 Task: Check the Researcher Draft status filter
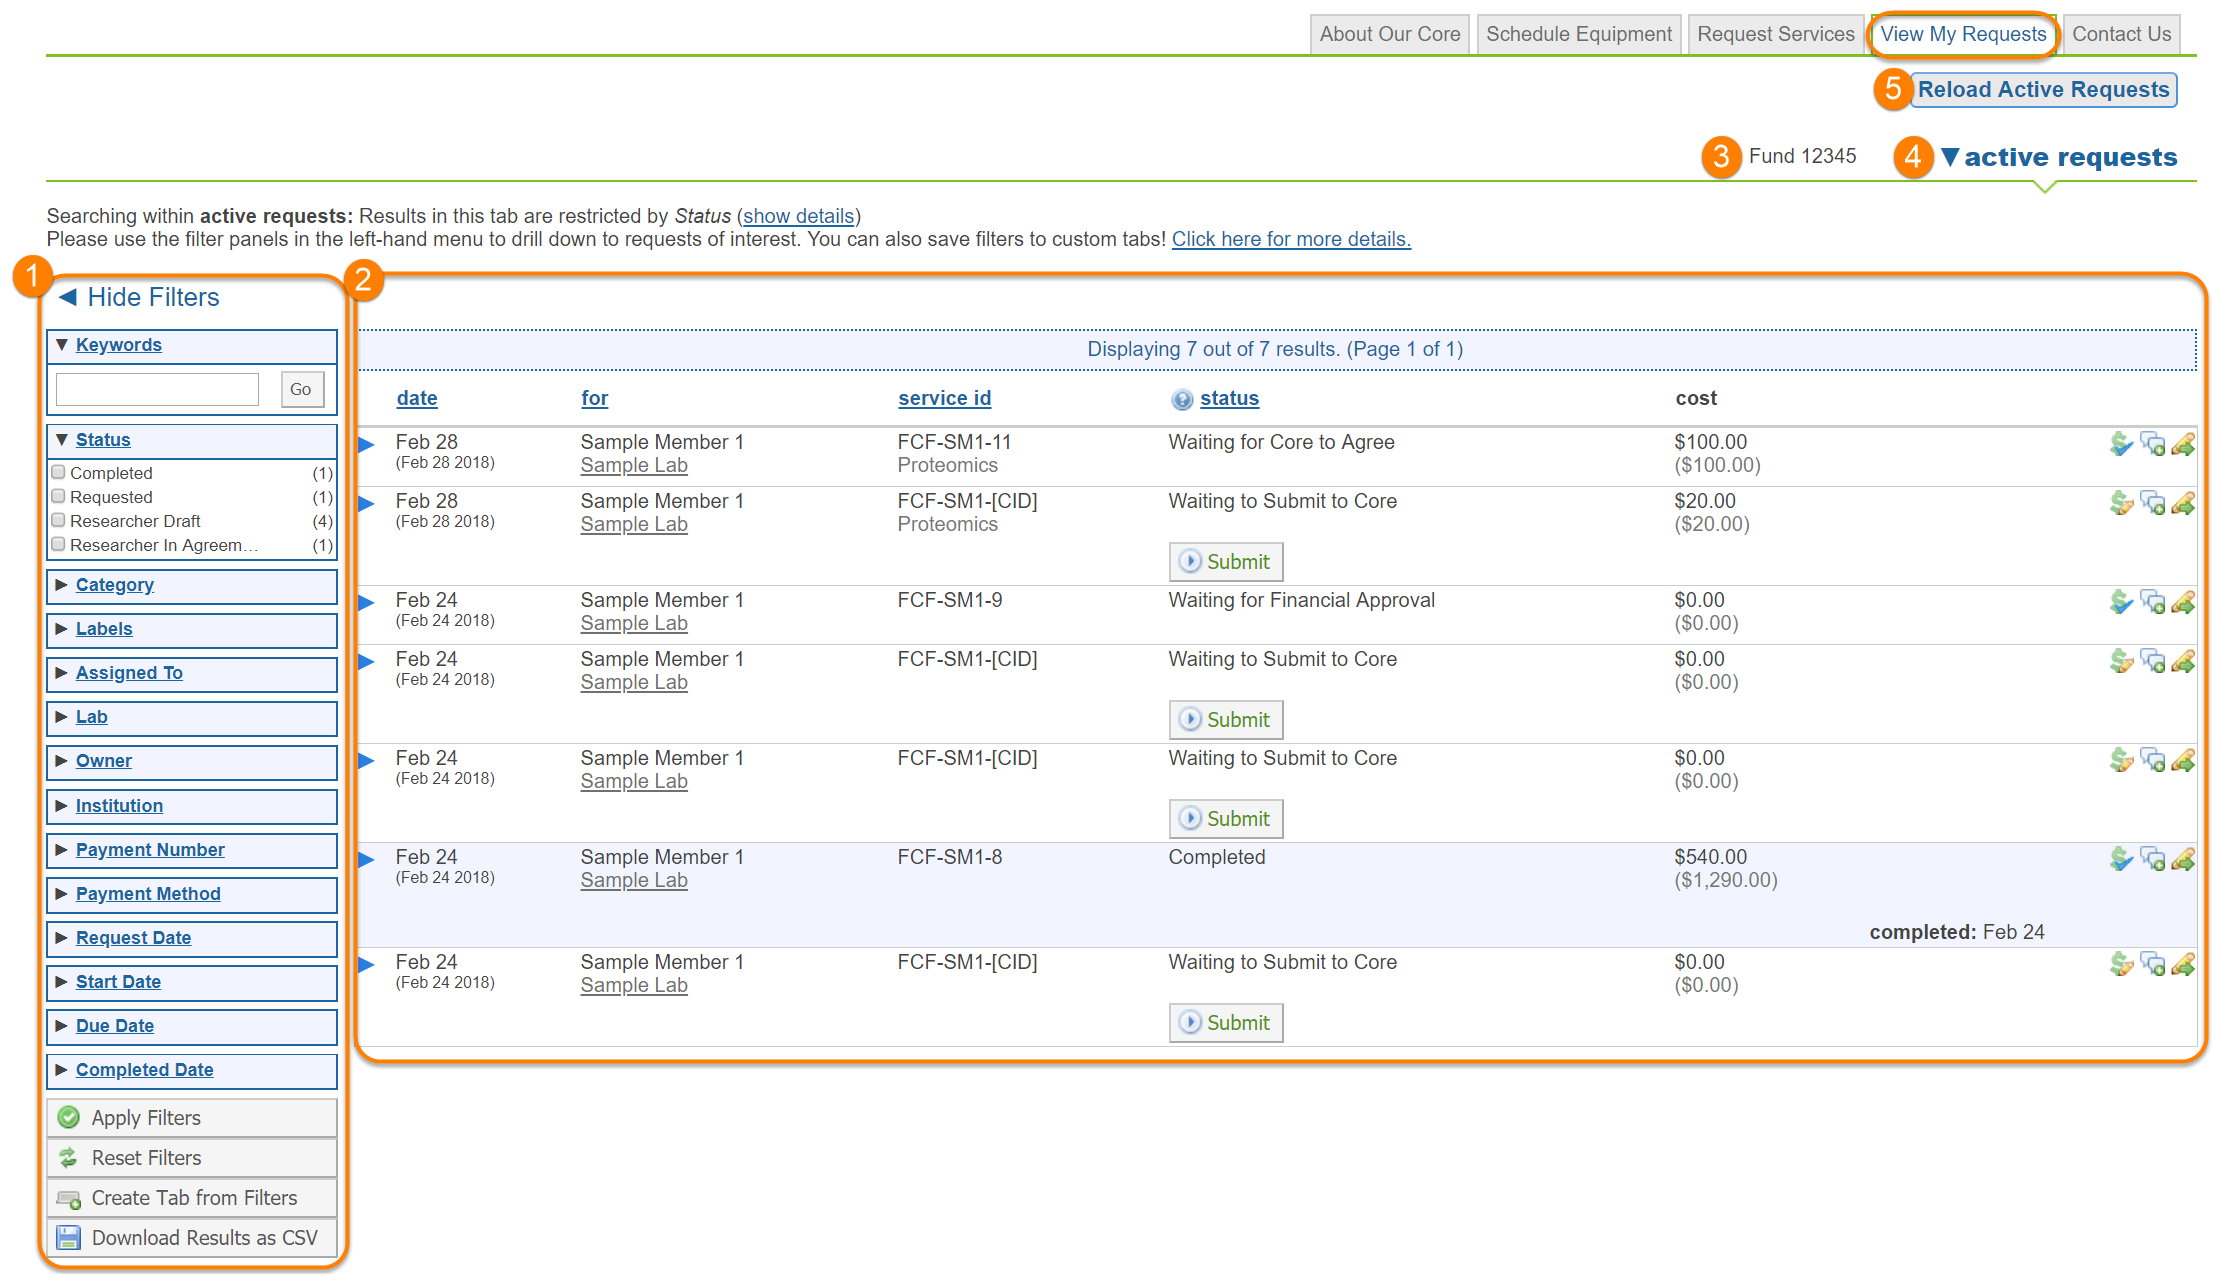point(59,520)
